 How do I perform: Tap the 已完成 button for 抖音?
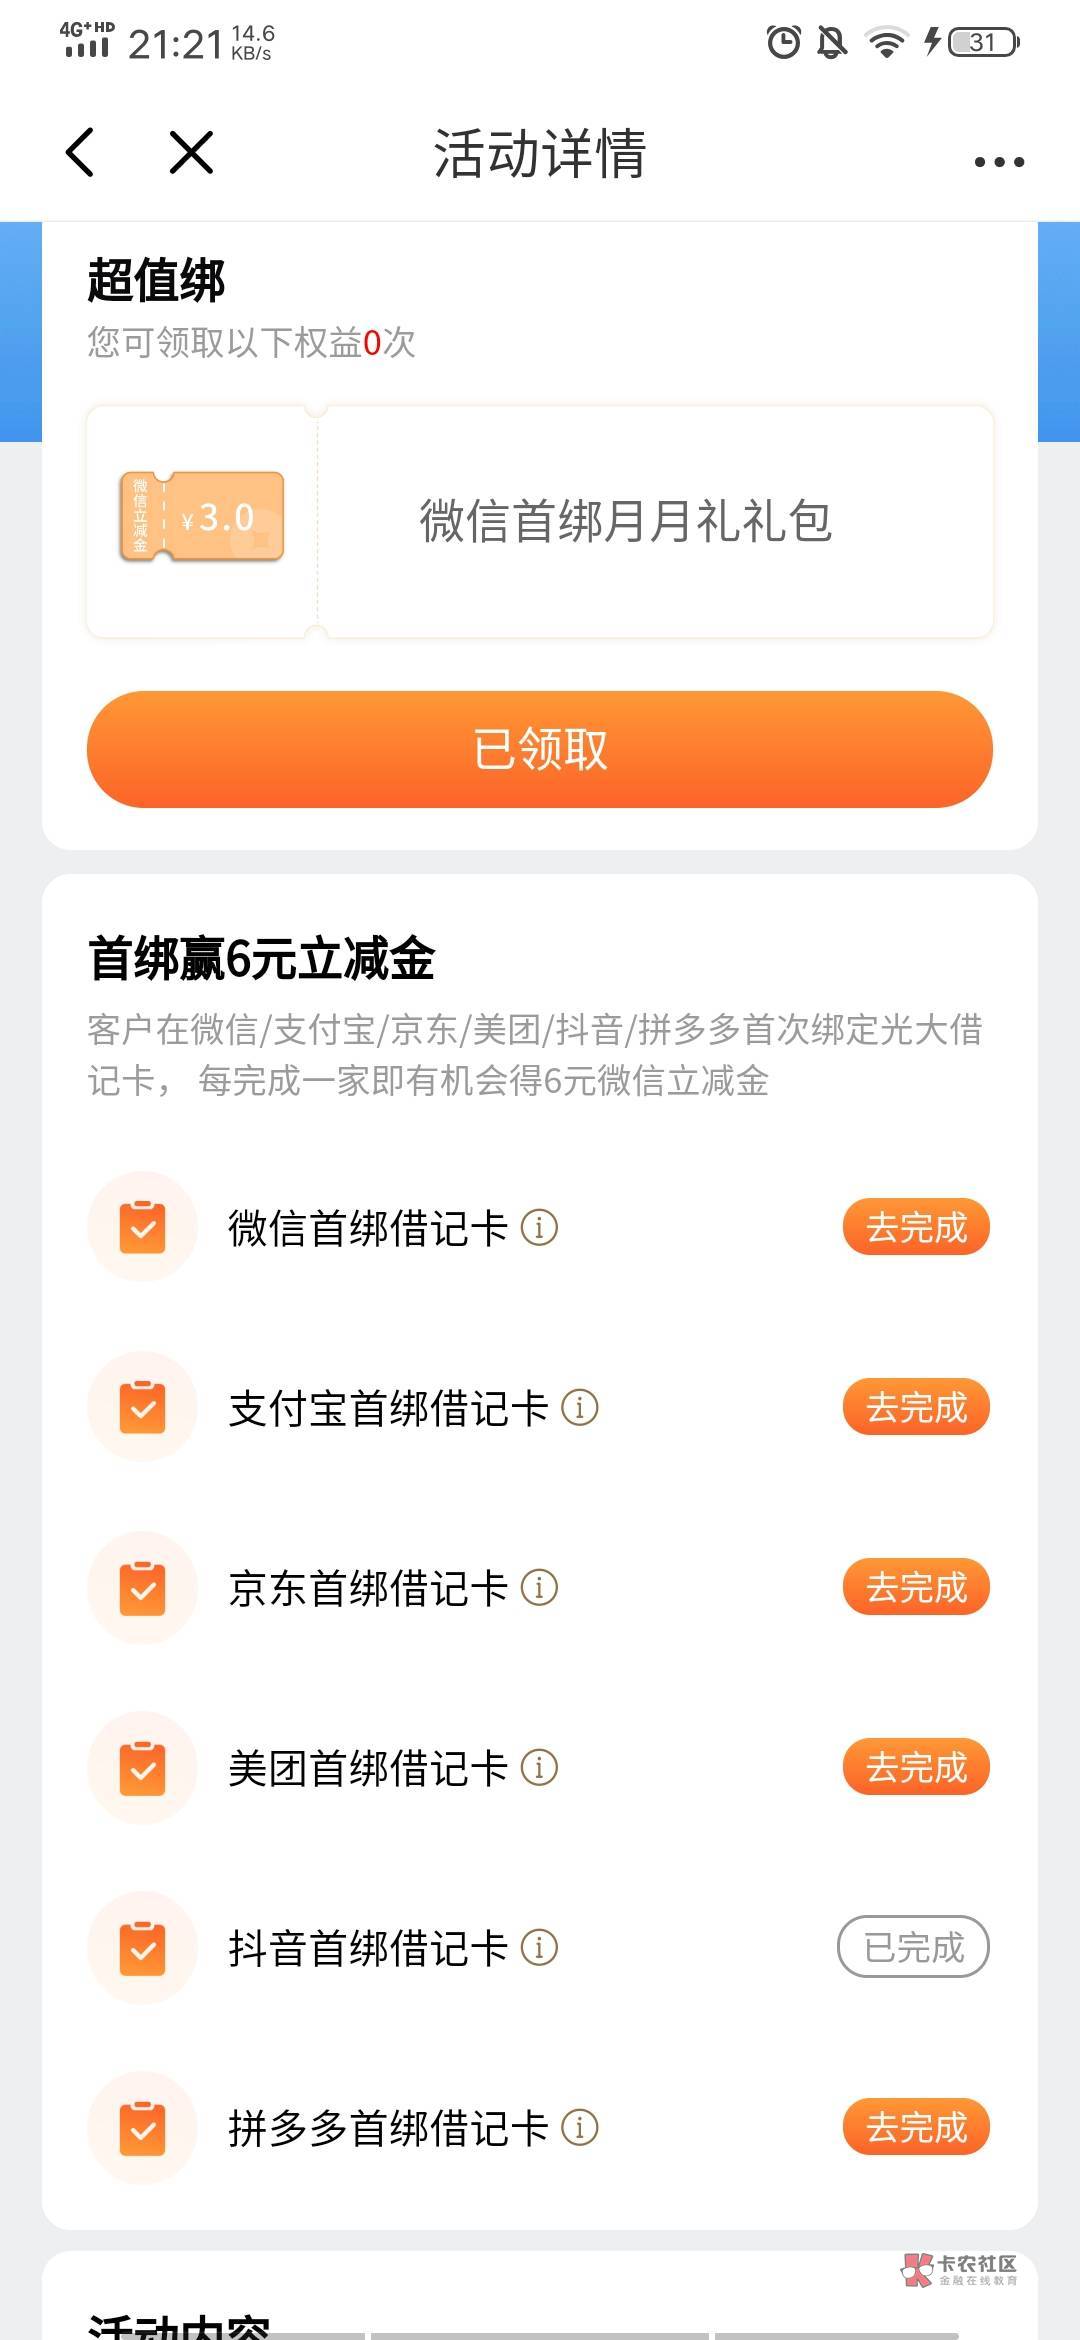click(913, 1947)
